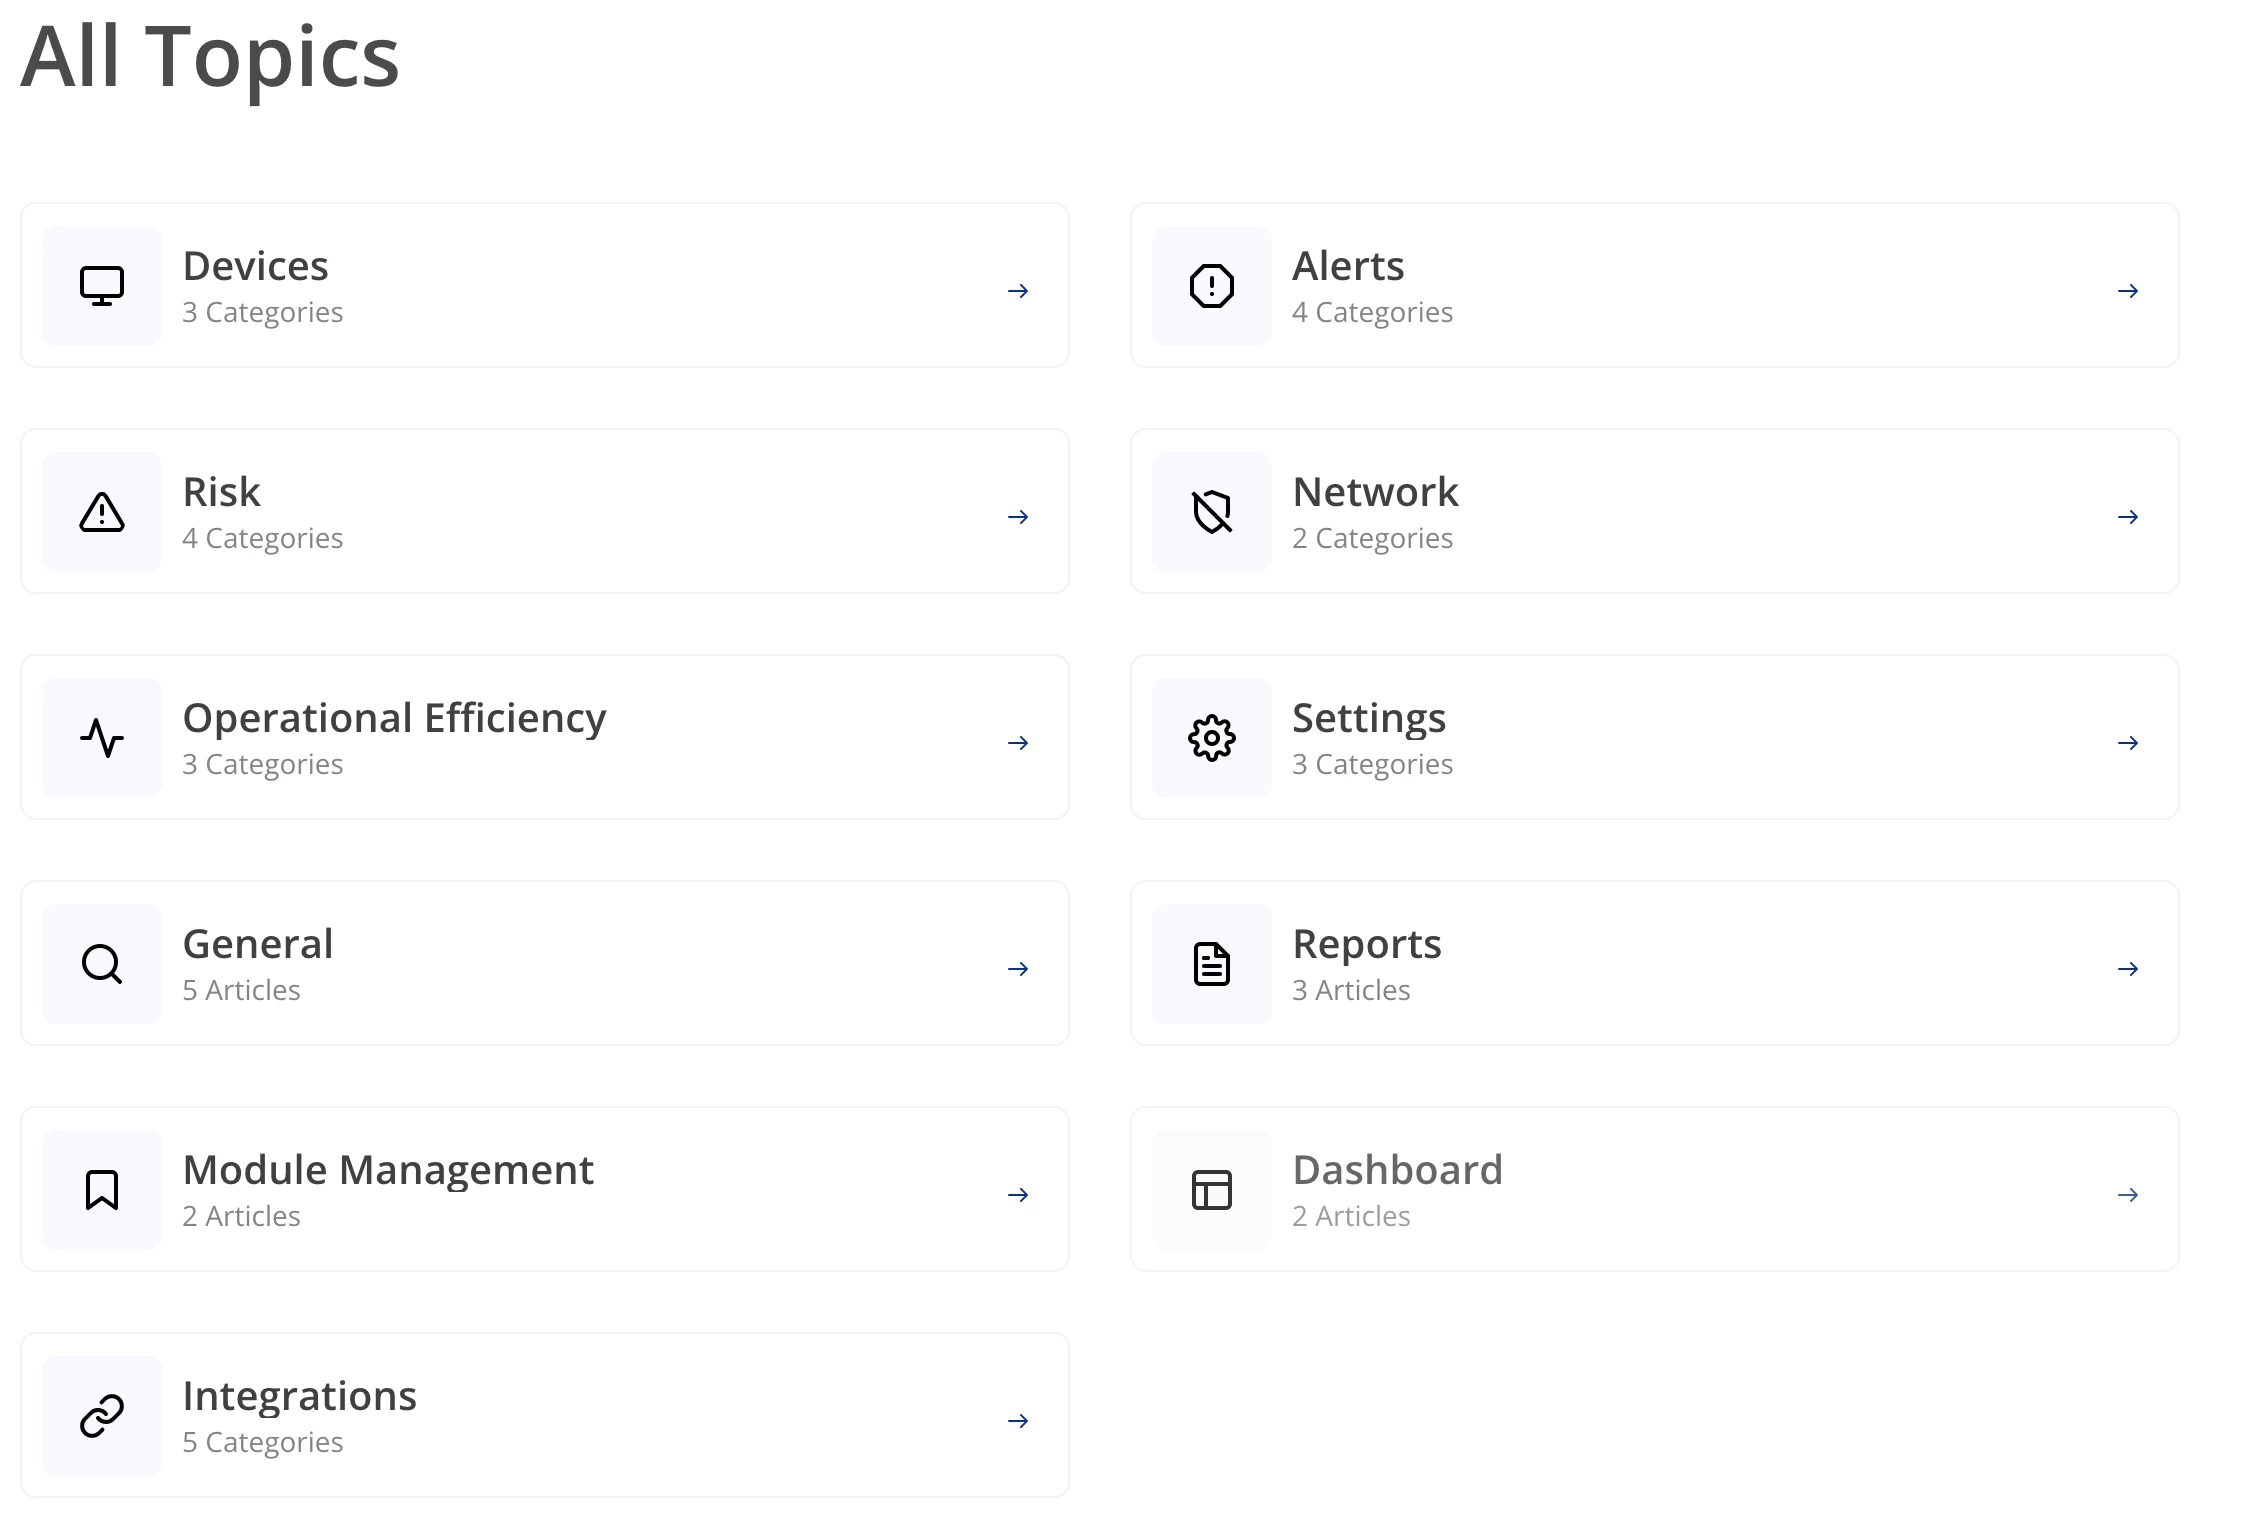This screenshot has width=2246, height=1532.
Task: Open the Operational Efficiency topic title
Action: point(394,718)
